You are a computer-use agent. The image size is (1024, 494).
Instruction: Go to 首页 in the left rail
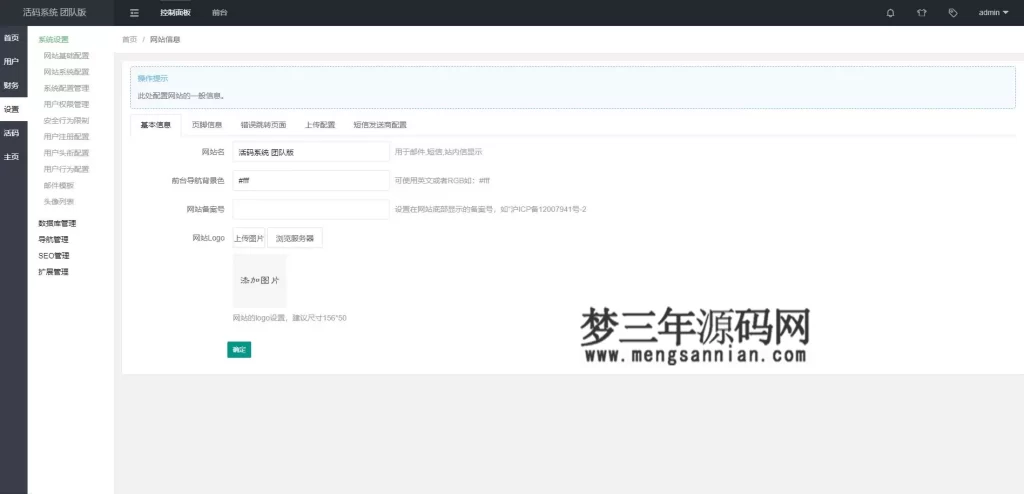12,38
